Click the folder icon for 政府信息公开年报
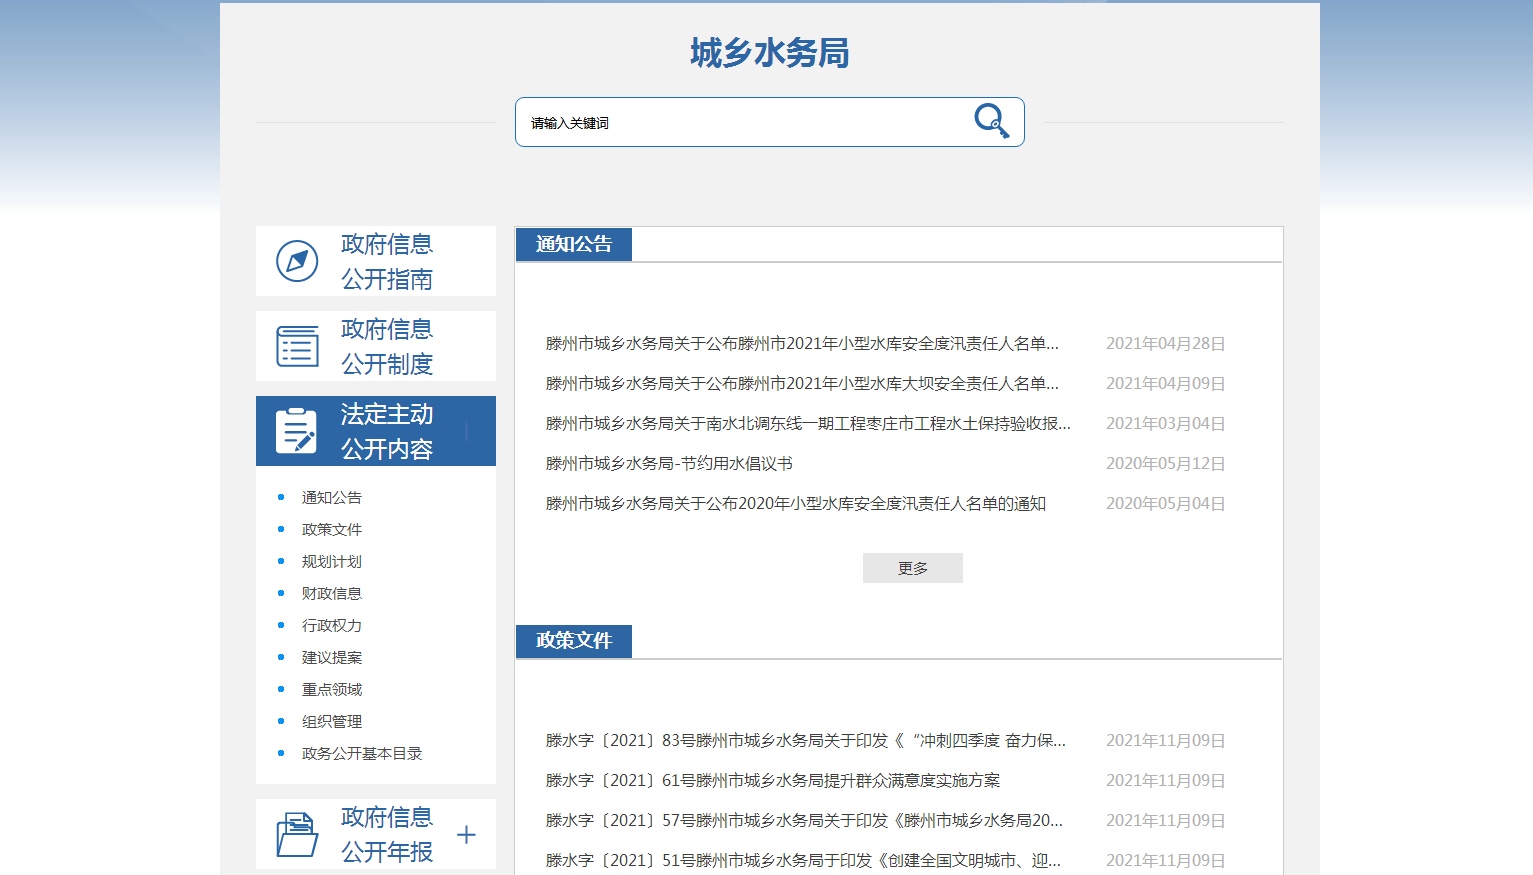The height and width of the screenshot is (875, 1533). (297, 834)
